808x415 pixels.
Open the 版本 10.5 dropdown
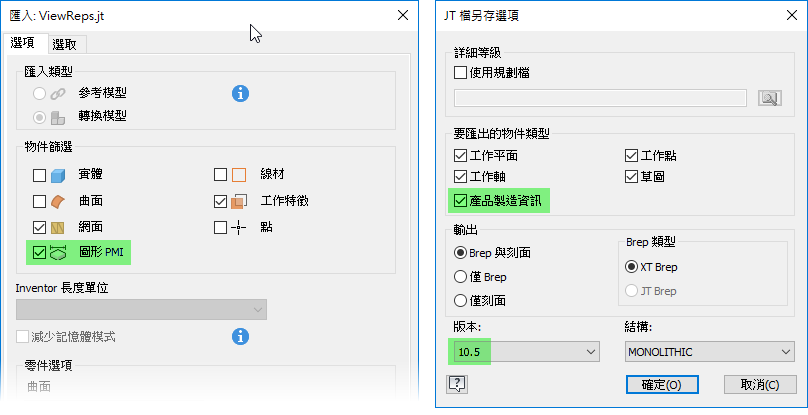pos(526,352)
